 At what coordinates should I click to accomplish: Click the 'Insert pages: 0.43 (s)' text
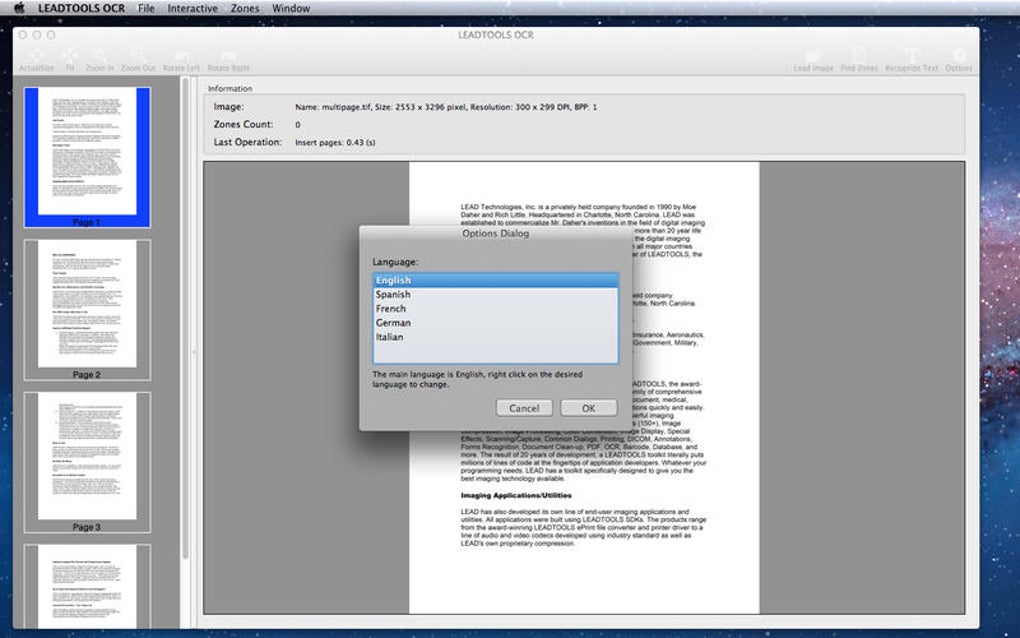point(335,142)
